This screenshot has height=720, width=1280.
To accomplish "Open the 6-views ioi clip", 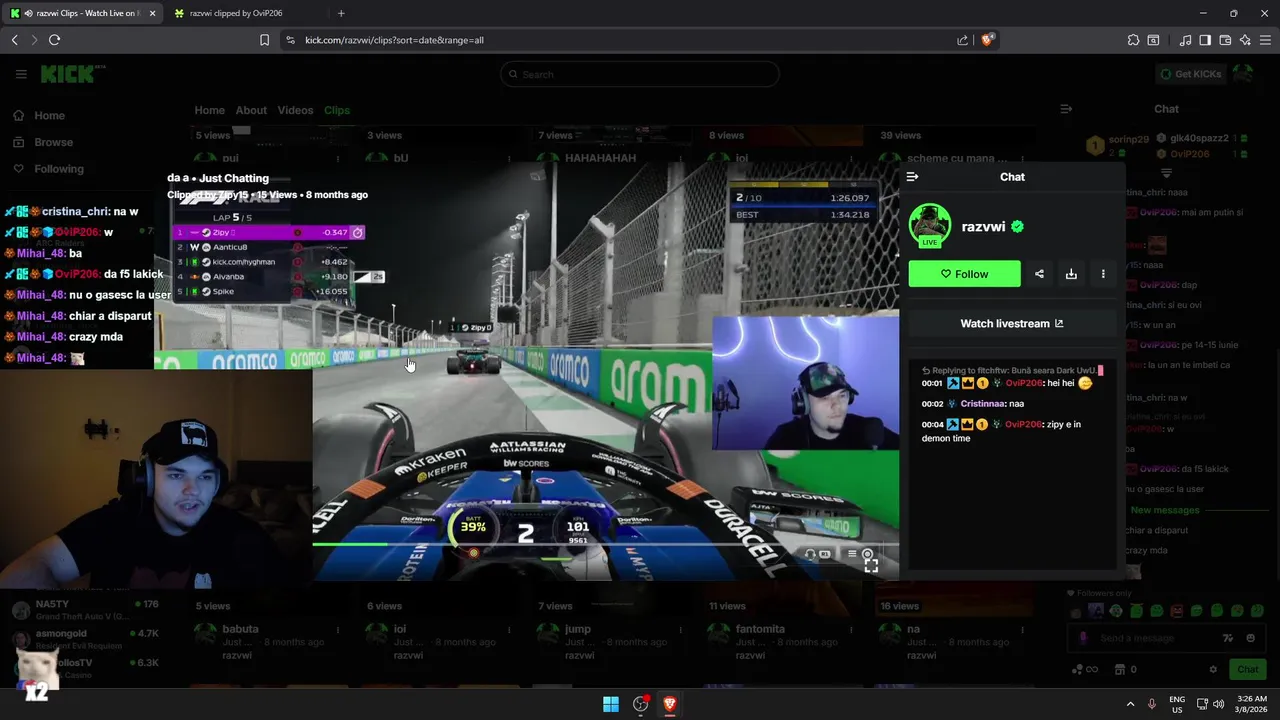I will pos(400,629).
